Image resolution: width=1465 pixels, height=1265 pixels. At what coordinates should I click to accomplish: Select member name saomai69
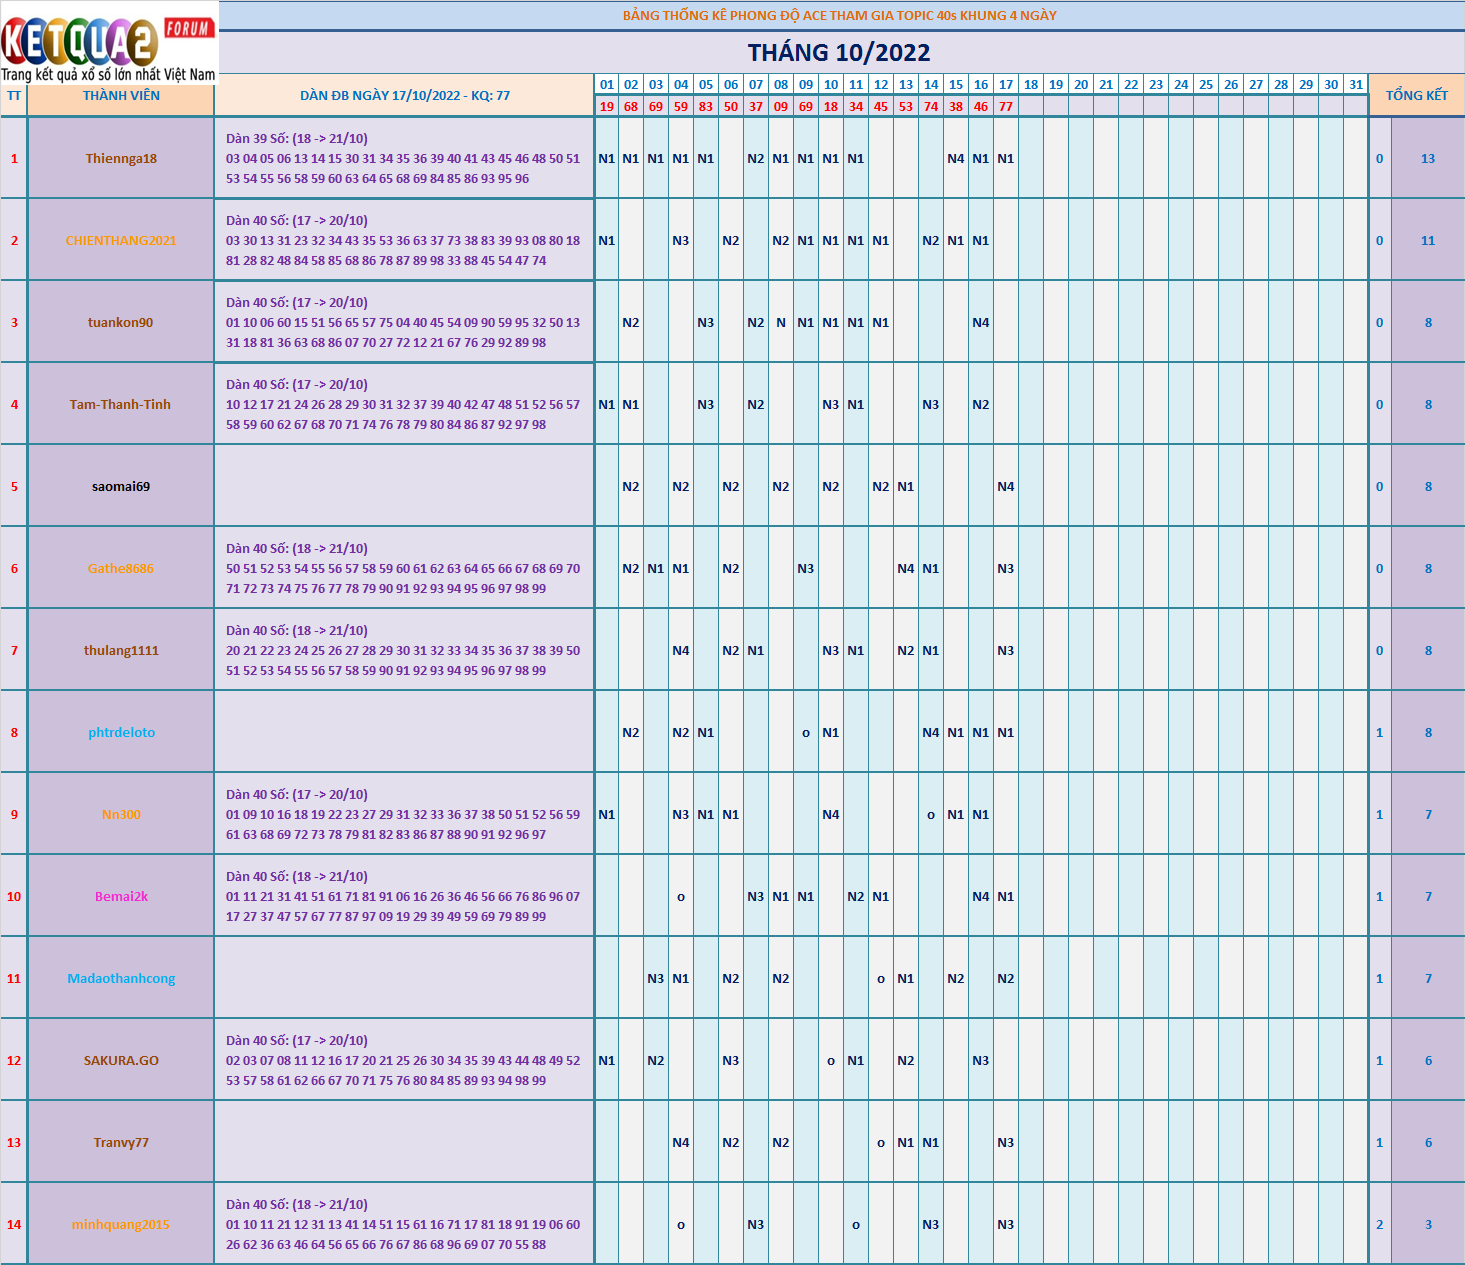pos(121,487)
